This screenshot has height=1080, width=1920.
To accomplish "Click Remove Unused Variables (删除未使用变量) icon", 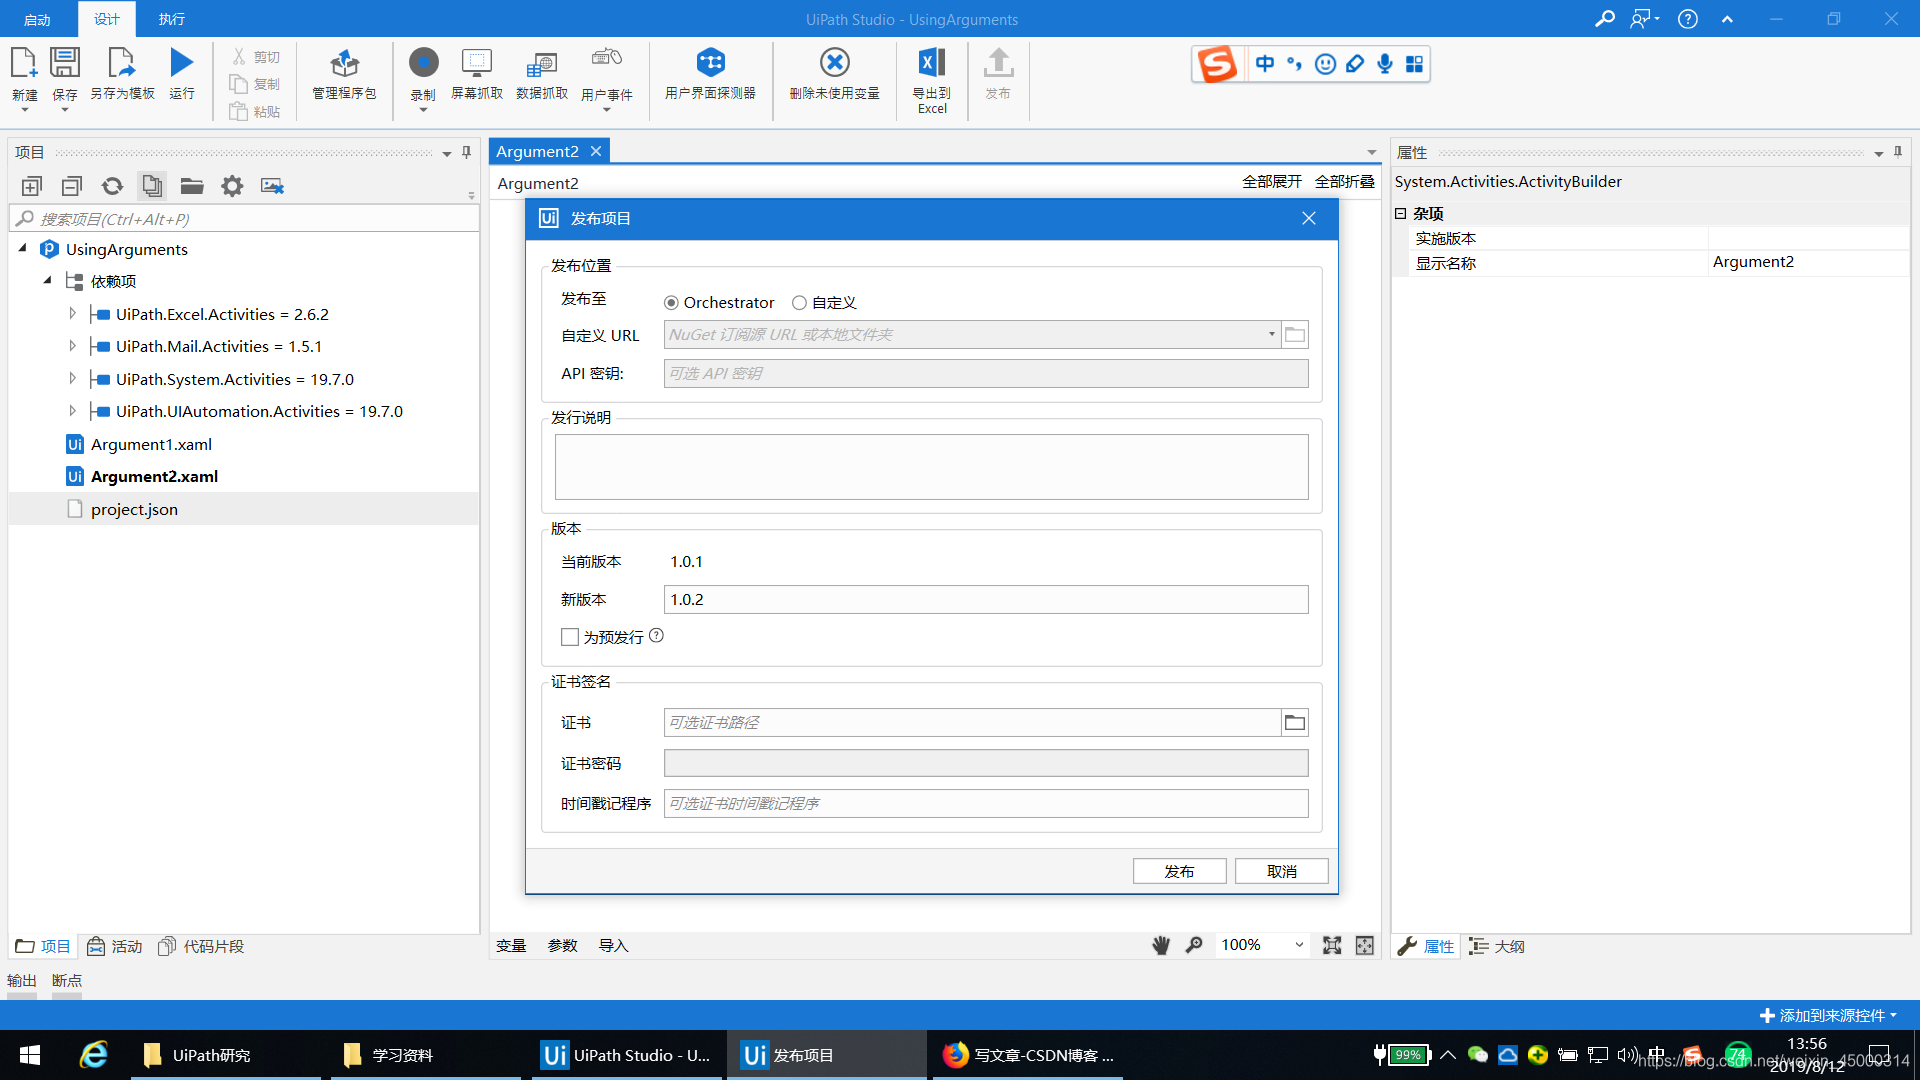I will (834, 63).
